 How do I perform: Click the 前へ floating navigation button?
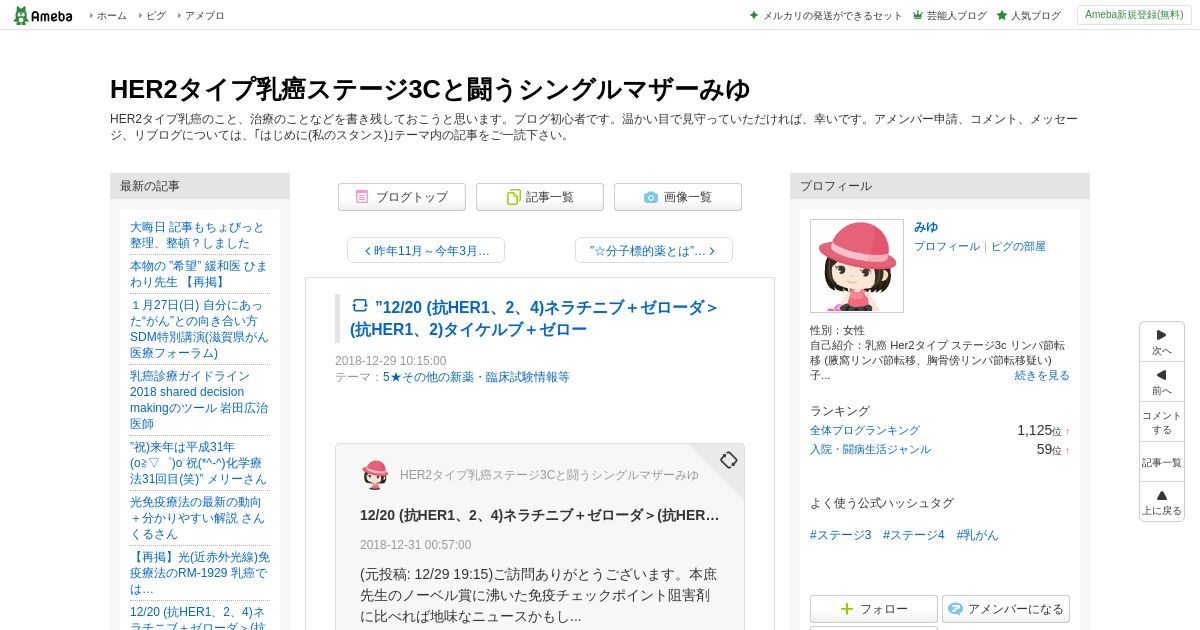(x=1162, y=382)
